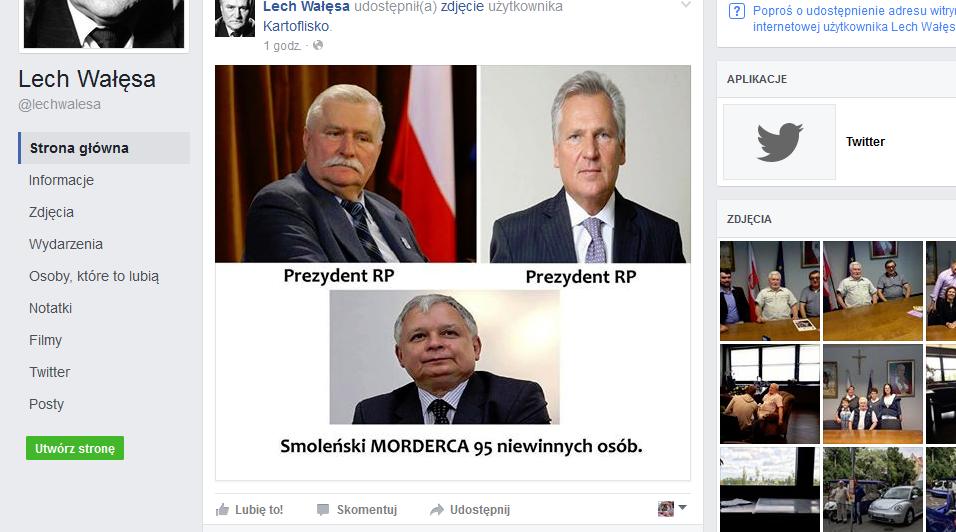Image resolution: width=956 pixels, height=532 pixels.
Task: Click the Lubię to! thumbs-up icon
Action: click(x=223, y=509)
